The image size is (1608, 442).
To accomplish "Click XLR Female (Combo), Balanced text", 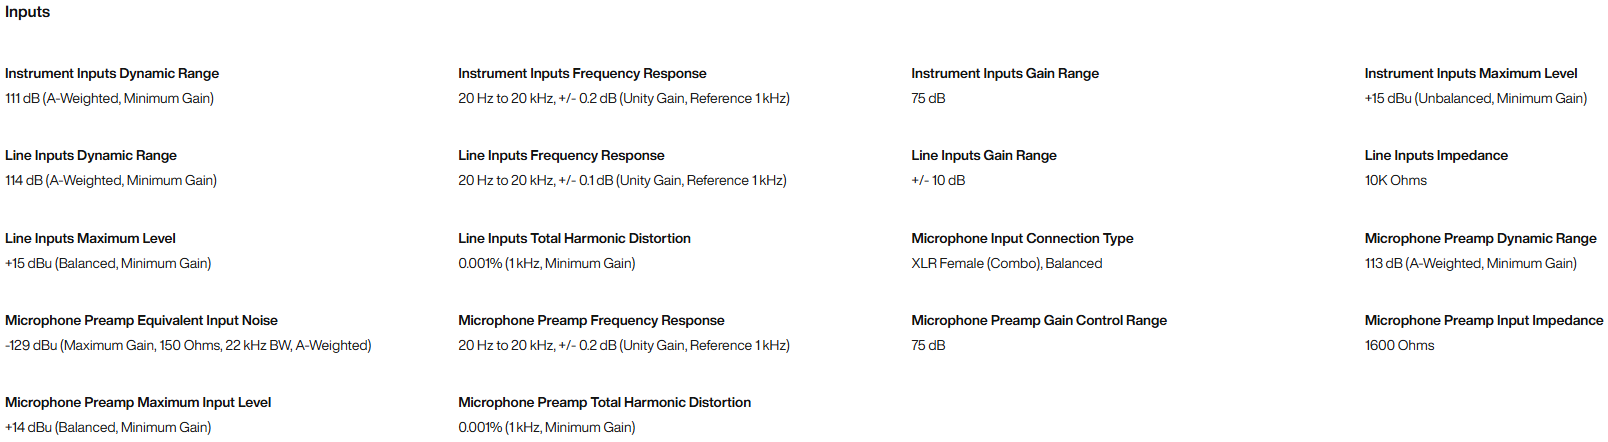I will [x=1007, y=263].
